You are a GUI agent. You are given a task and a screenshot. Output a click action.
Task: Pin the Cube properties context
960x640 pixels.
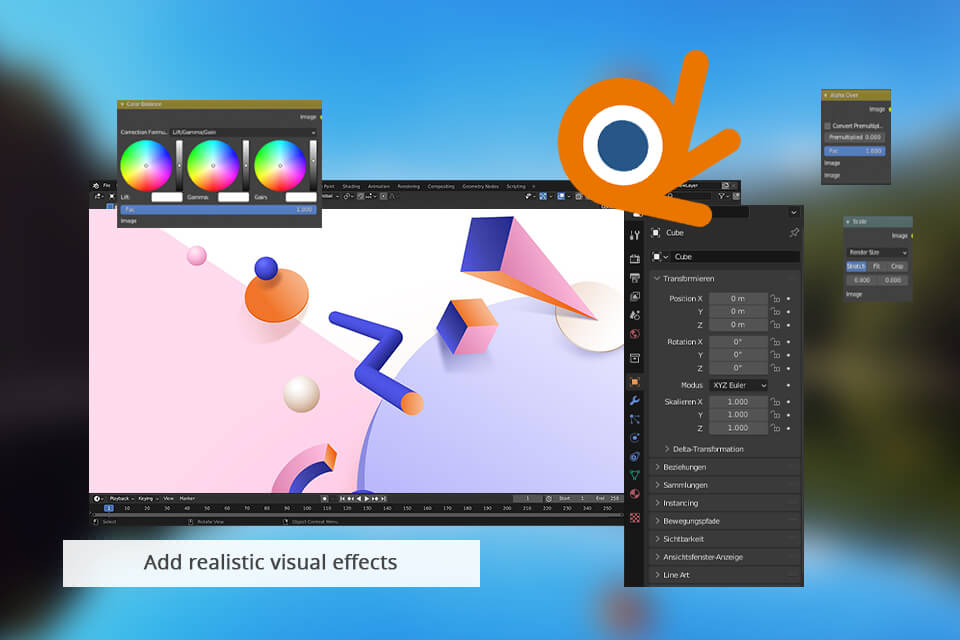[794, 232]
